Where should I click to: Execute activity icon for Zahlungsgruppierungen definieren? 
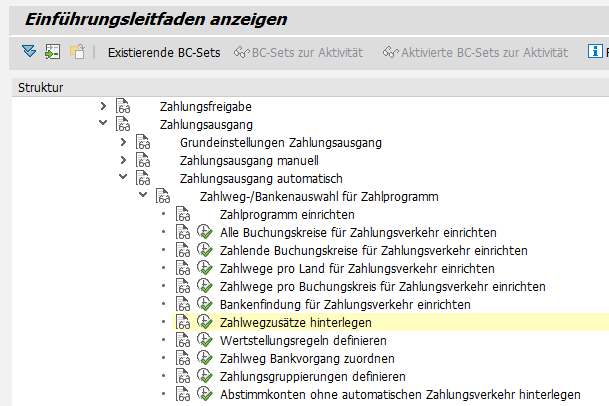(x=205, y=376)
